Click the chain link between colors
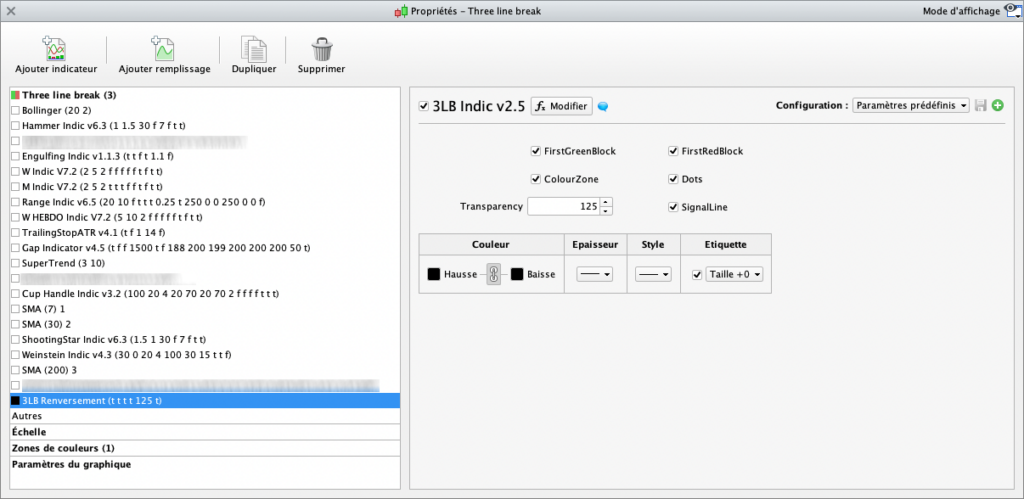This screenshot has height=499, width=1024. (x=494, y=274)
